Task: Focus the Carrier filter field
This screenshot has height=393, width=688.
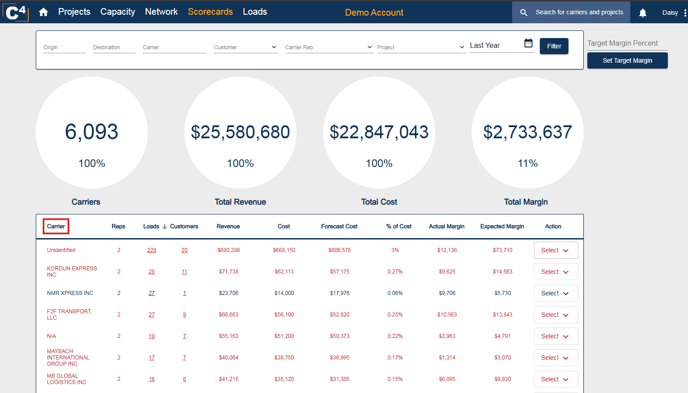Action: pyautogui.click(x=174, y=47)
